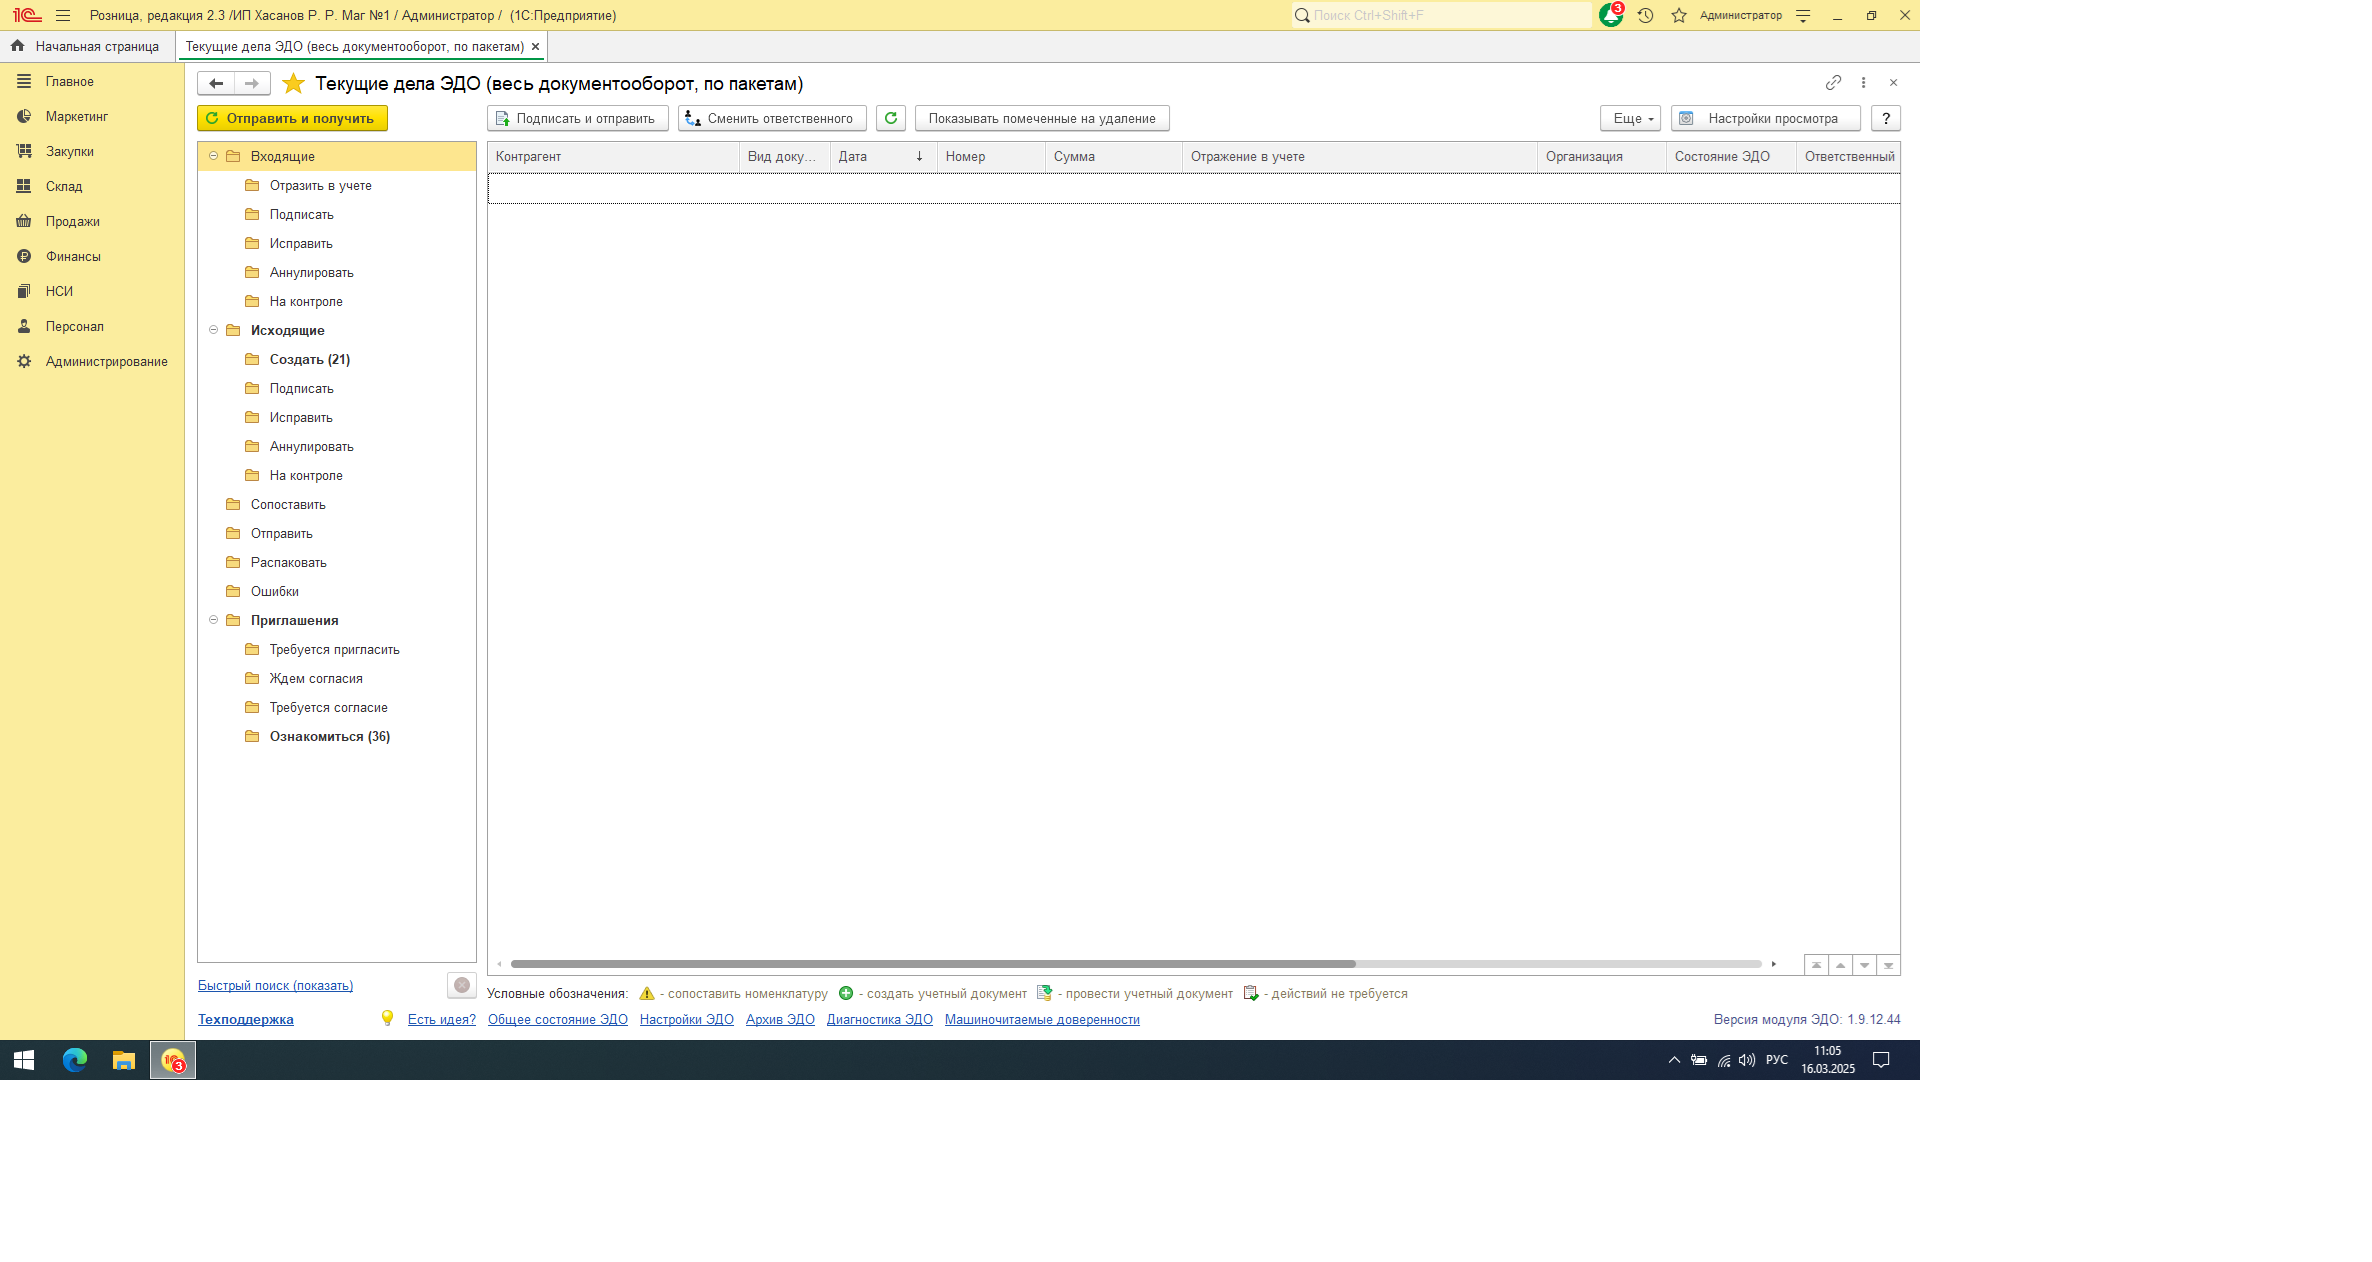
Task: Open the history clock icon
Action: tap(1645, 15)
